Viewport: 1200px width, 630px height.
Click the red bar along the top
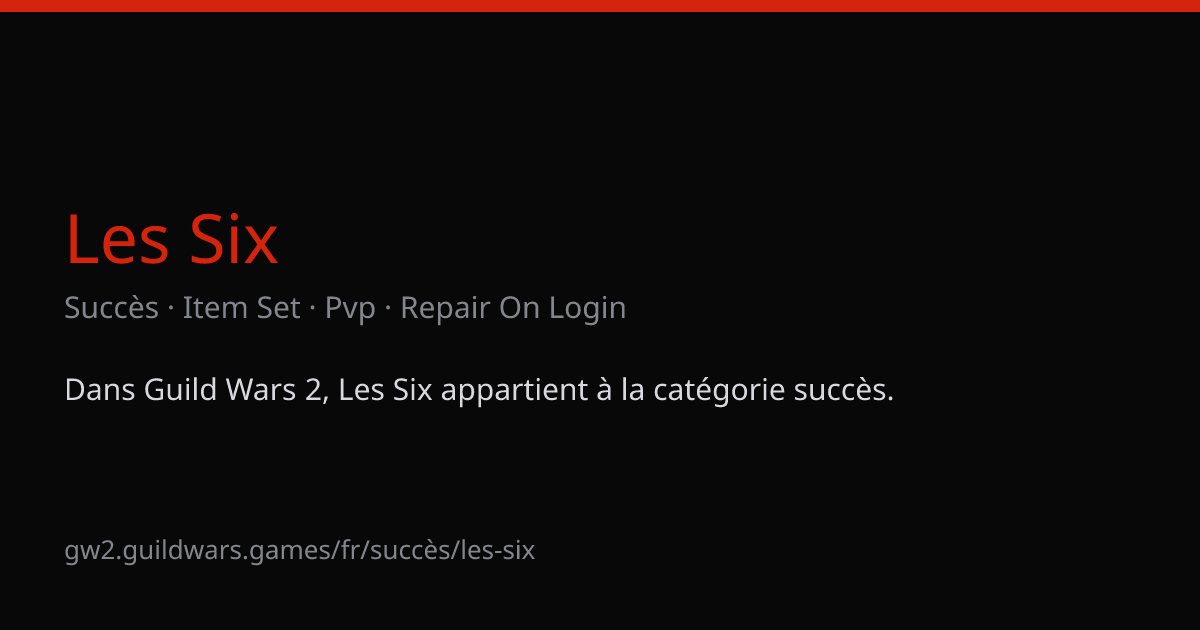point(600,6)
